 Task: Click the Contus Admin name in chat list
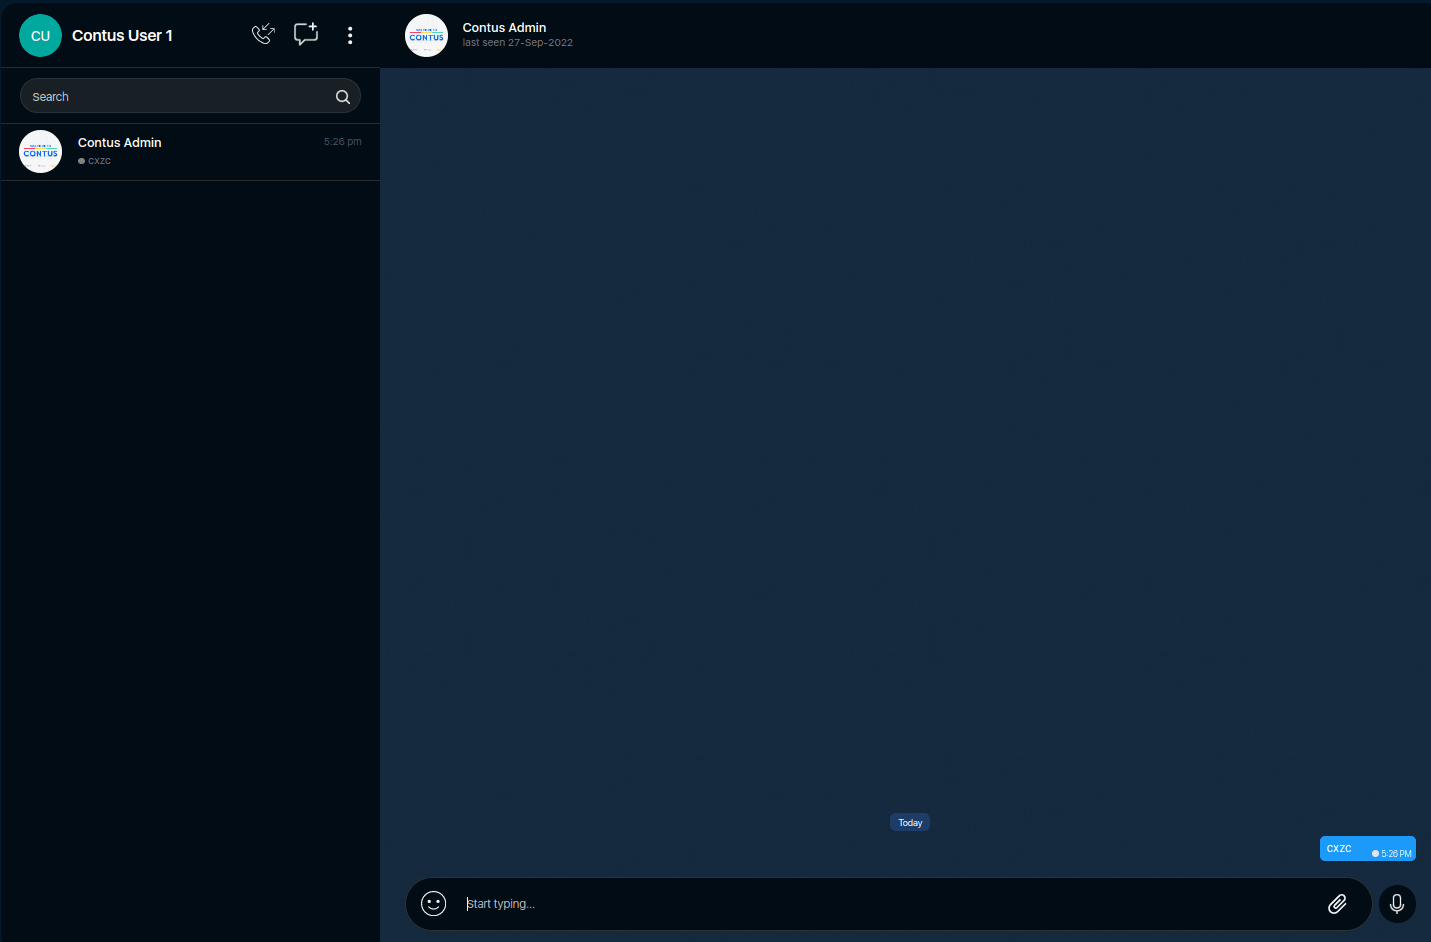(120, 143)
